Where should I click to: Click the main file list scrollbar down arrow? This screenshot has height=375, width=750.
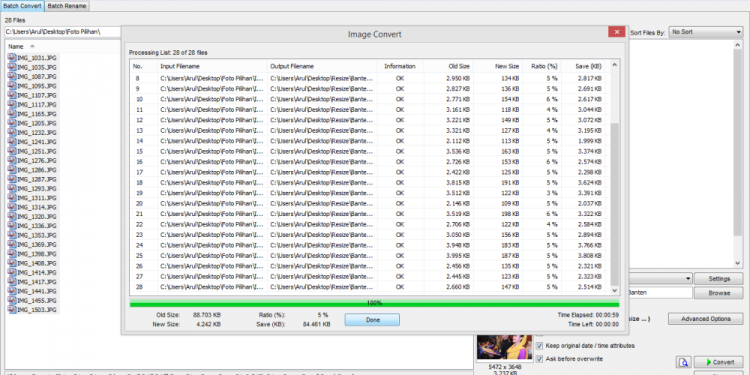[x=737, y=264]
